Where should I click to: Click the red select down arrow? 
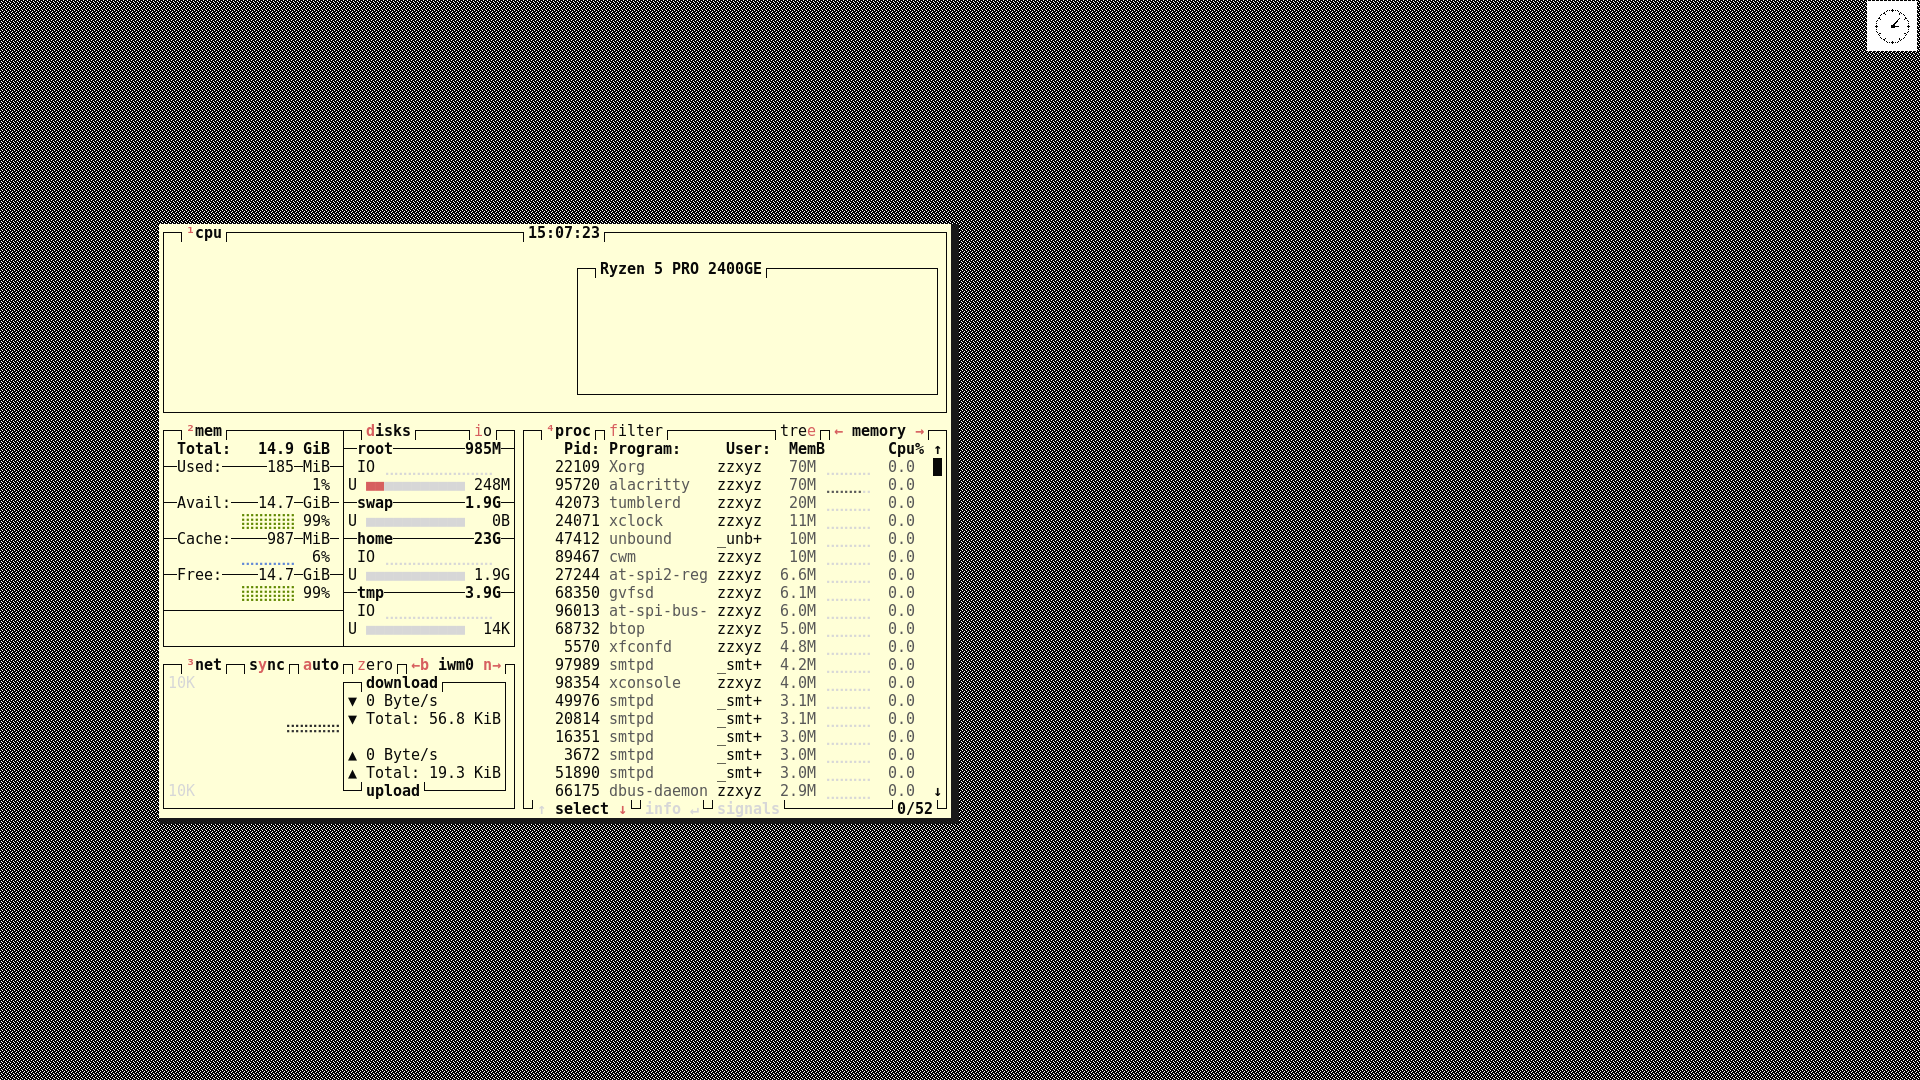(622, 809)
